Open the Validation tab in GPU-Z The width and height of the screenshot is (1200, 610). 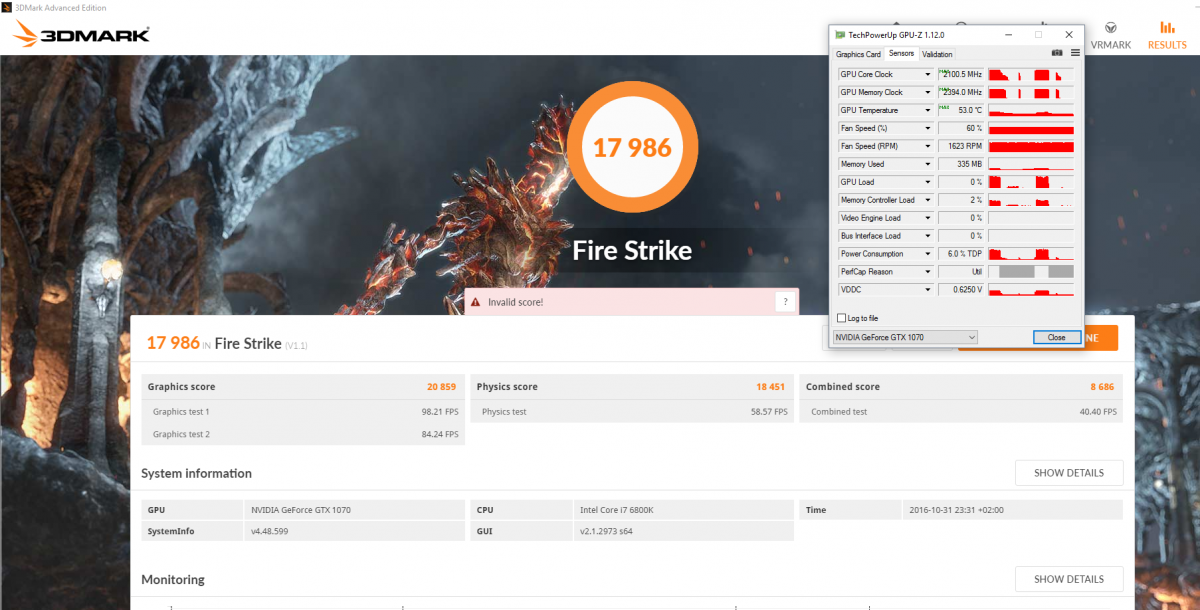pyautogui.click(x=937, y=54)
